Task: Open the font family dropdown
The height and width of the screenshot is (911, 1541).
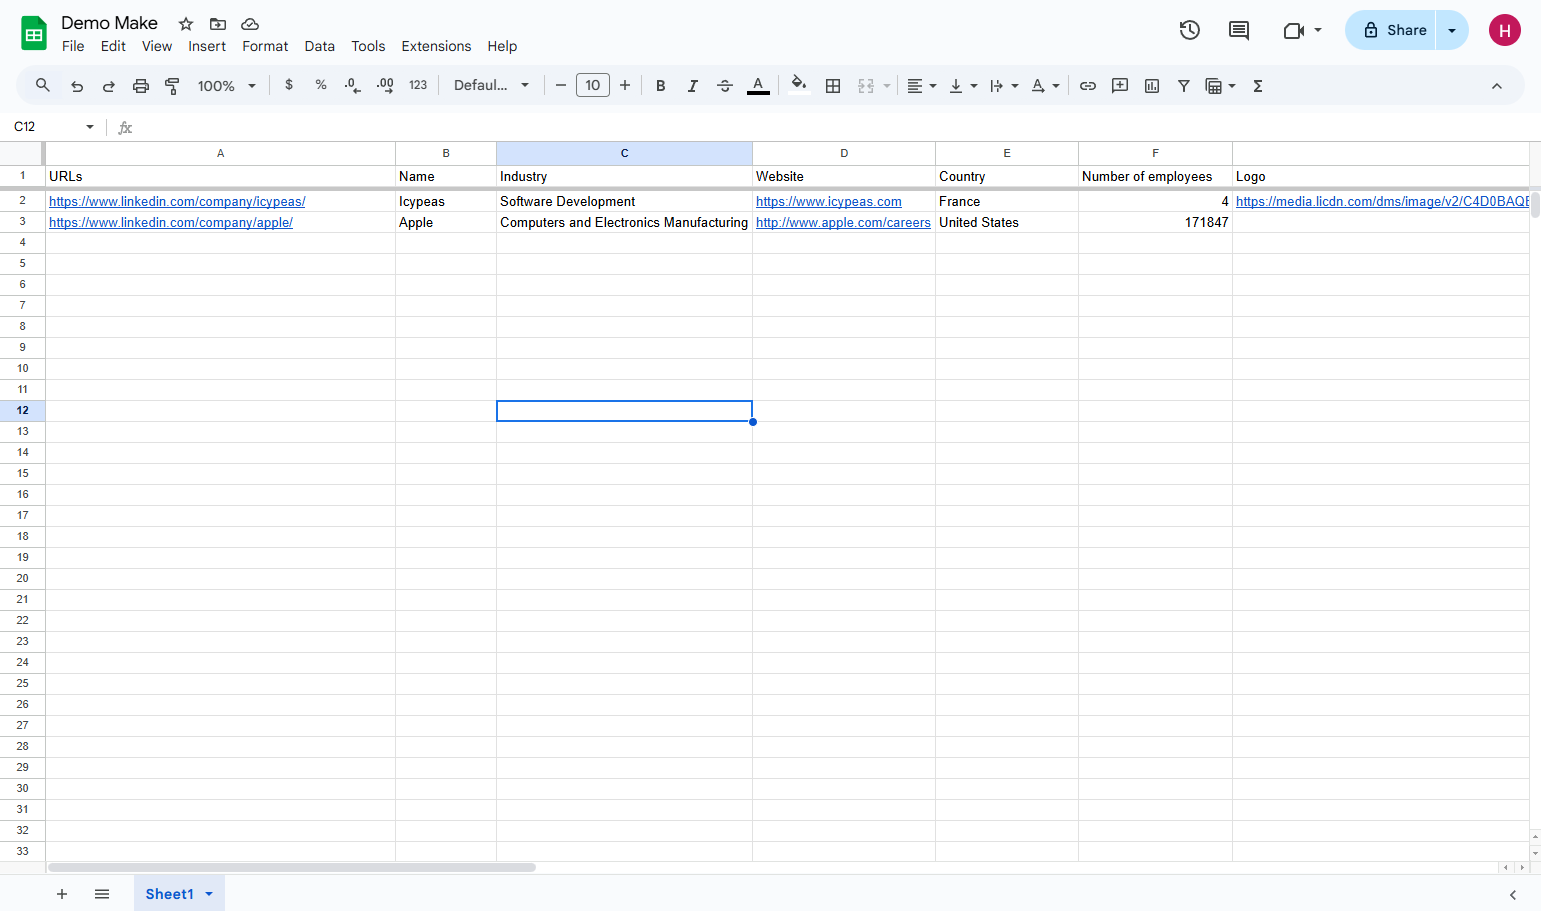Action: coord(492,86)
